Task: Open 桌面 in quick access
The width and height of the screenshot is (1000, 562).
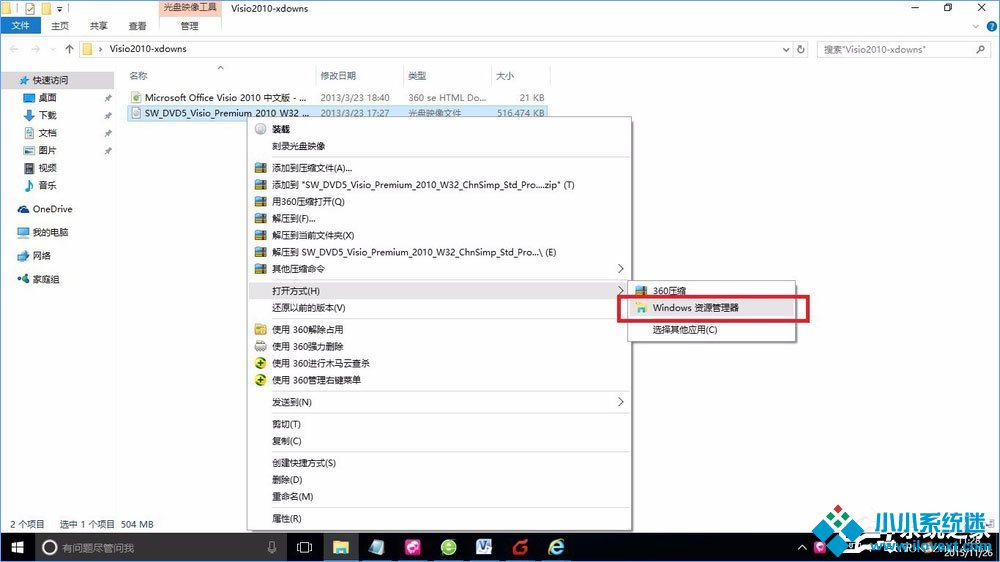Action: [x=47, y=98]
